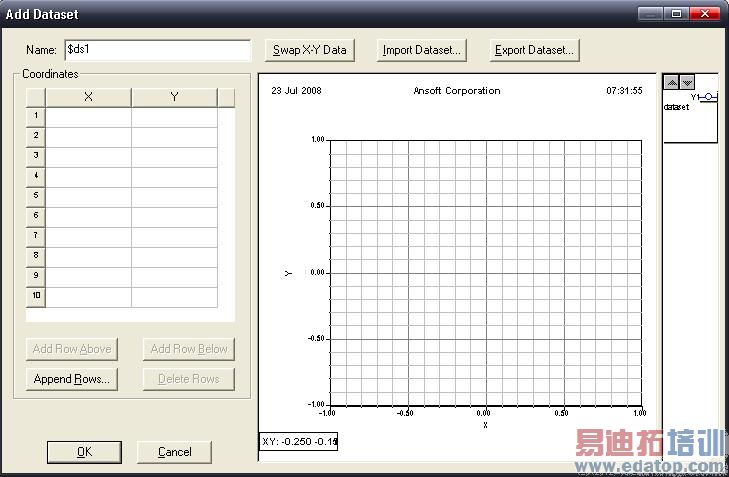Click the Y cell in row 5
Image resolution: width=729 pixels, height=477 pixels.
click(174, 197)
